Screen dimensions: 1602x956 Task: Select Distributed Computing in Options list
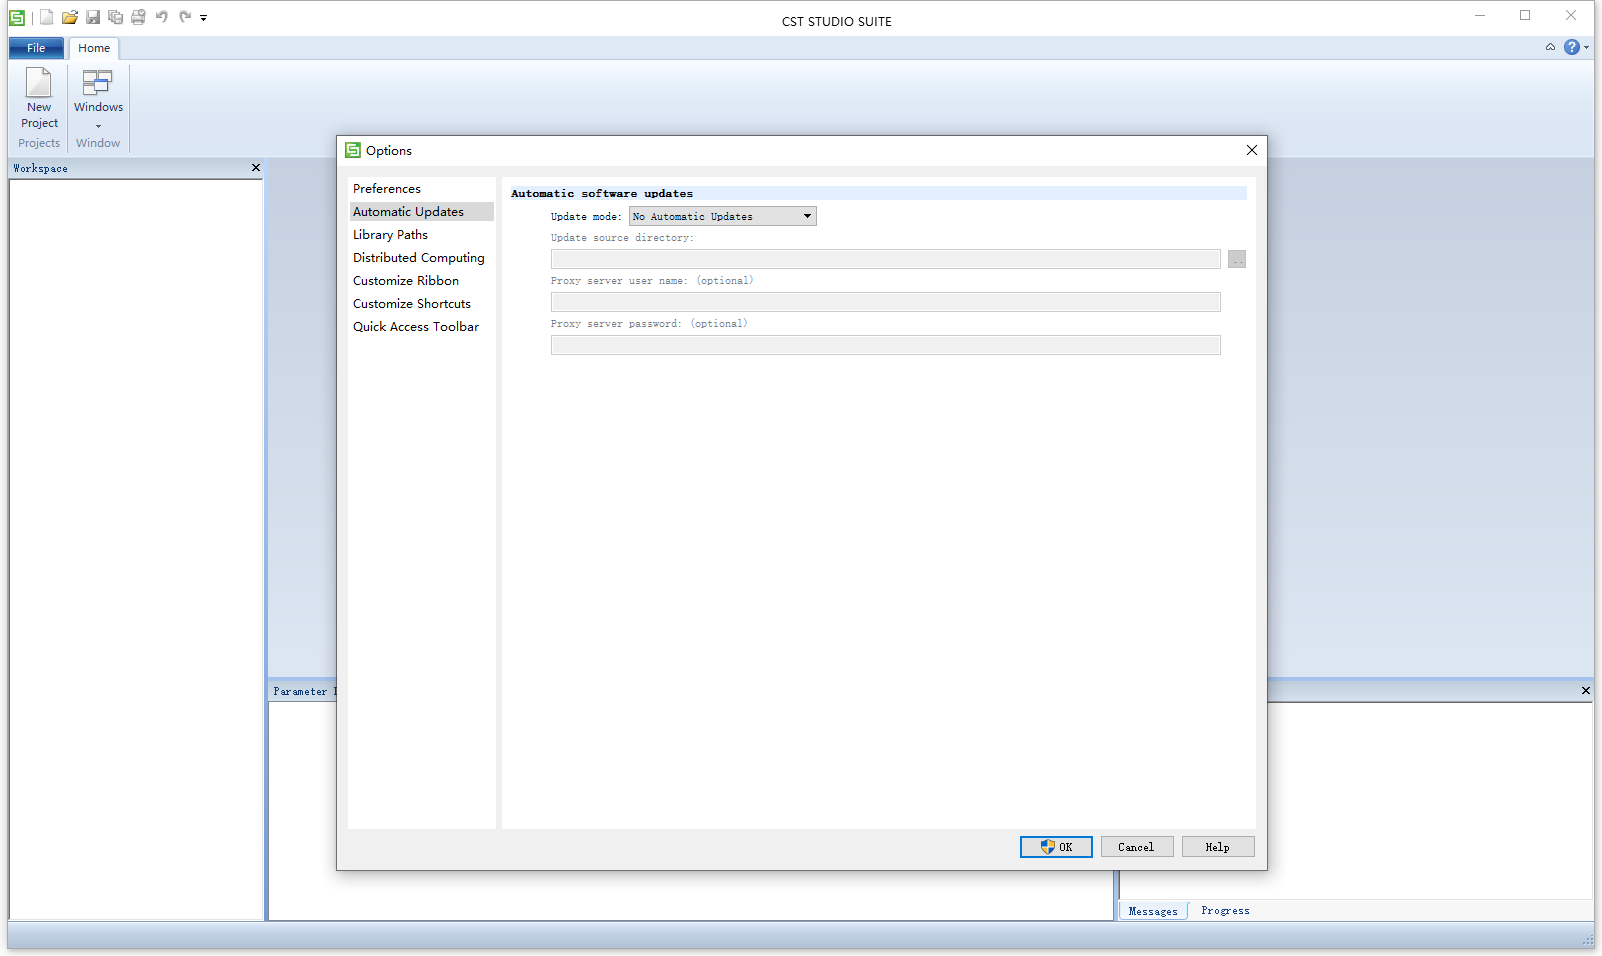421,258
